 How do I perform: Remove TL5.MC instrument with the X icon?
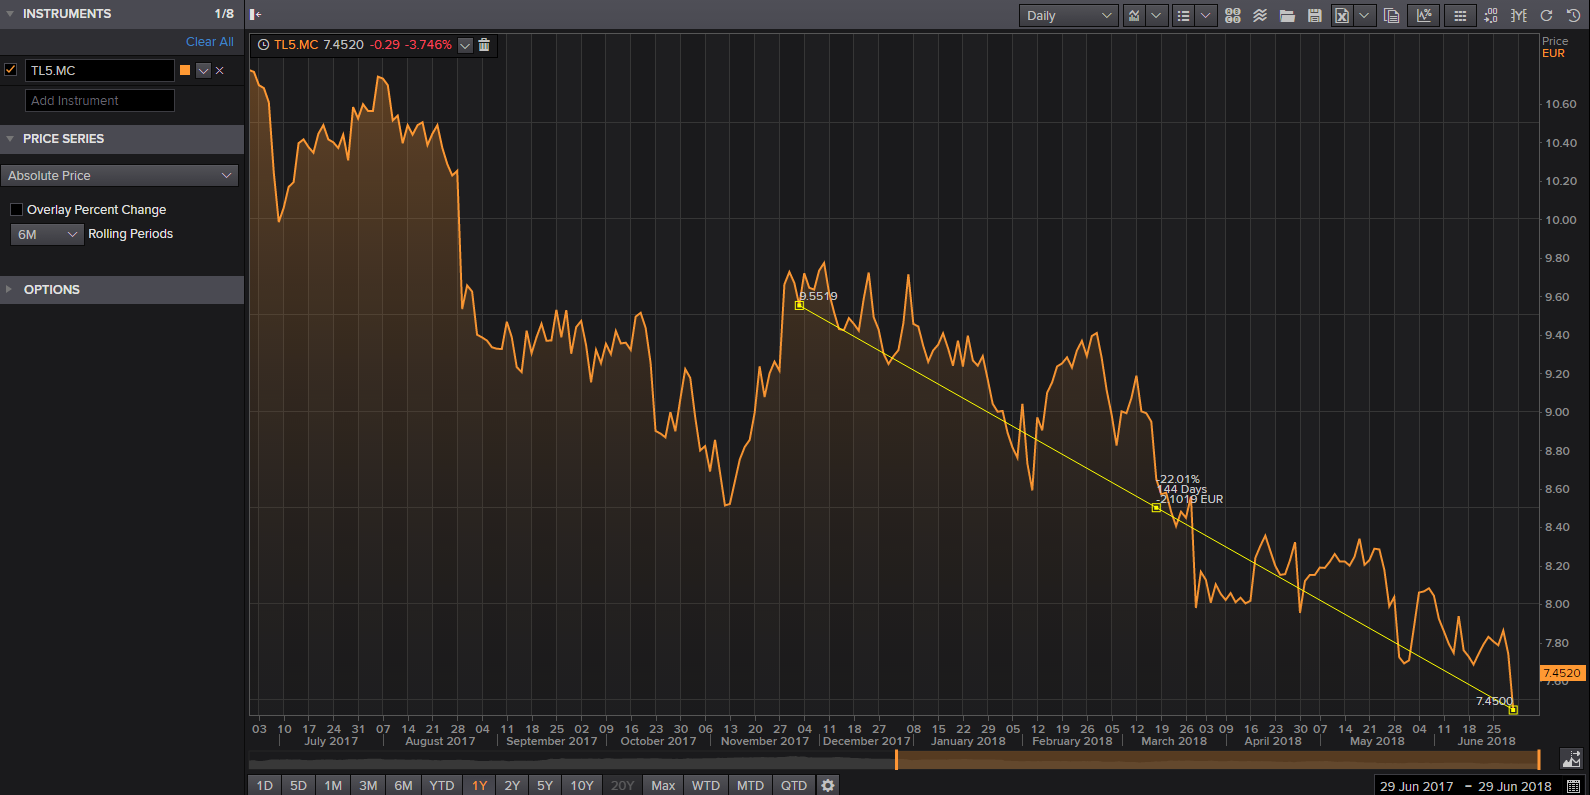(x=220, y=70)
